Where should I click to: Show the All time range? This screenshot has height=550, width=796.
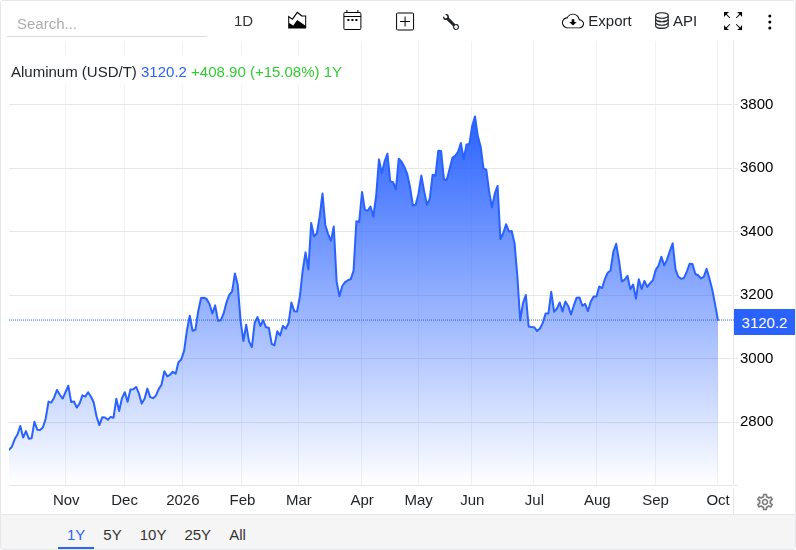237,535
